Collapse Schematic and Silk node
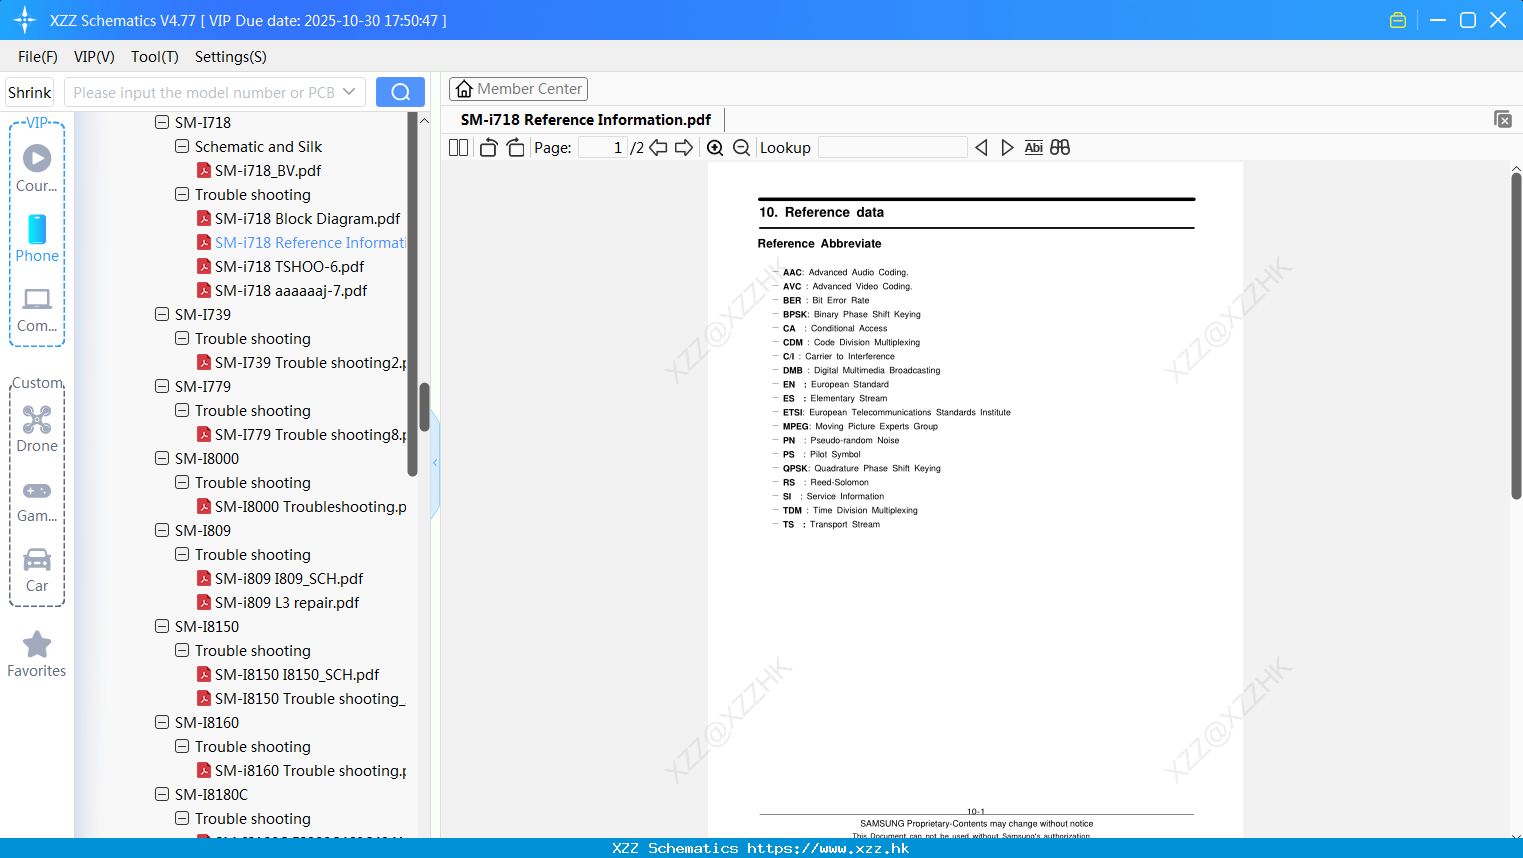 (182, 146)
